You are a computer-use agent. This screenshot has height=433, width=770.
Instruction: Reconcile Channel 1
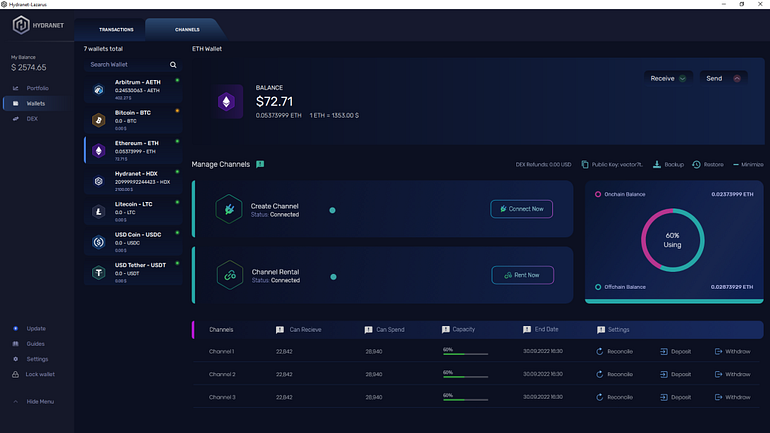(614, 352)
